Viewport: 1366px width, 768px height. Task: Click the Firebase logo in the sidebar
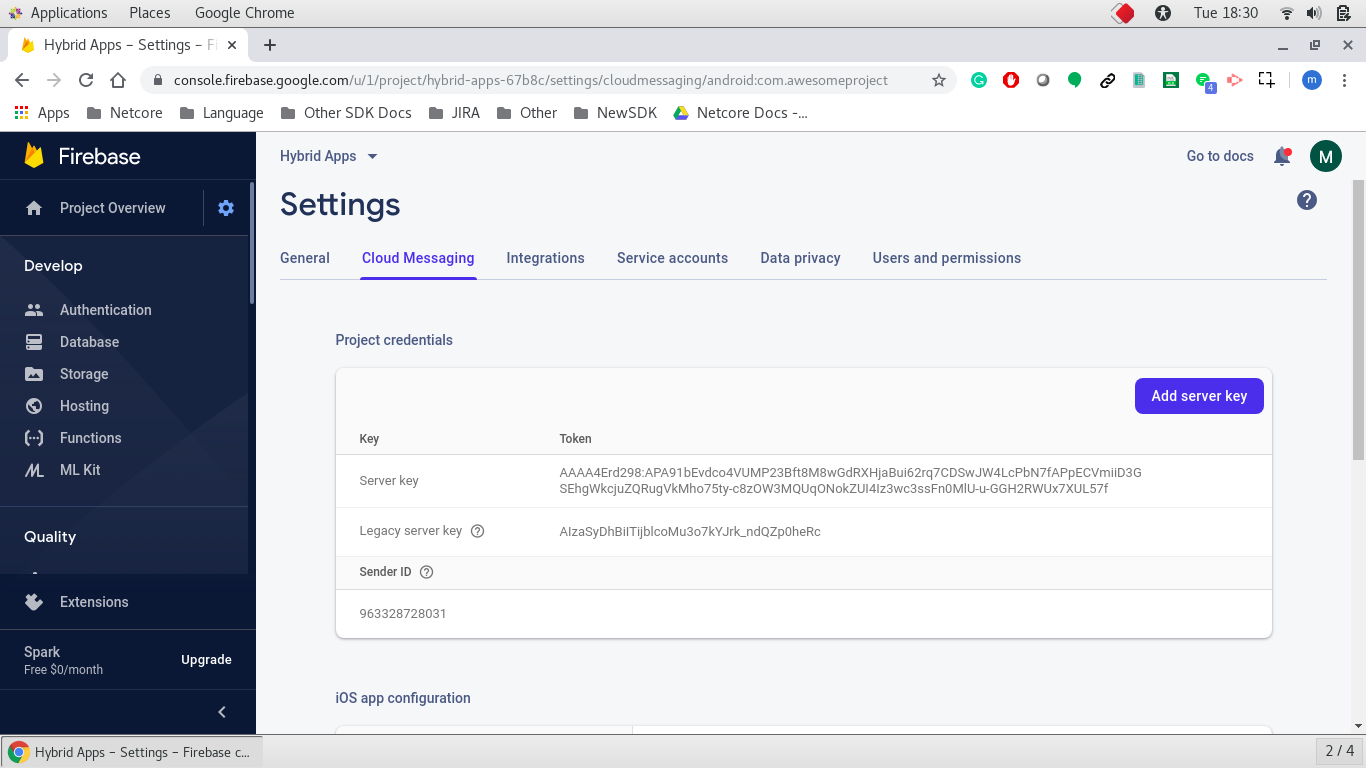click(x=83, y=156)
